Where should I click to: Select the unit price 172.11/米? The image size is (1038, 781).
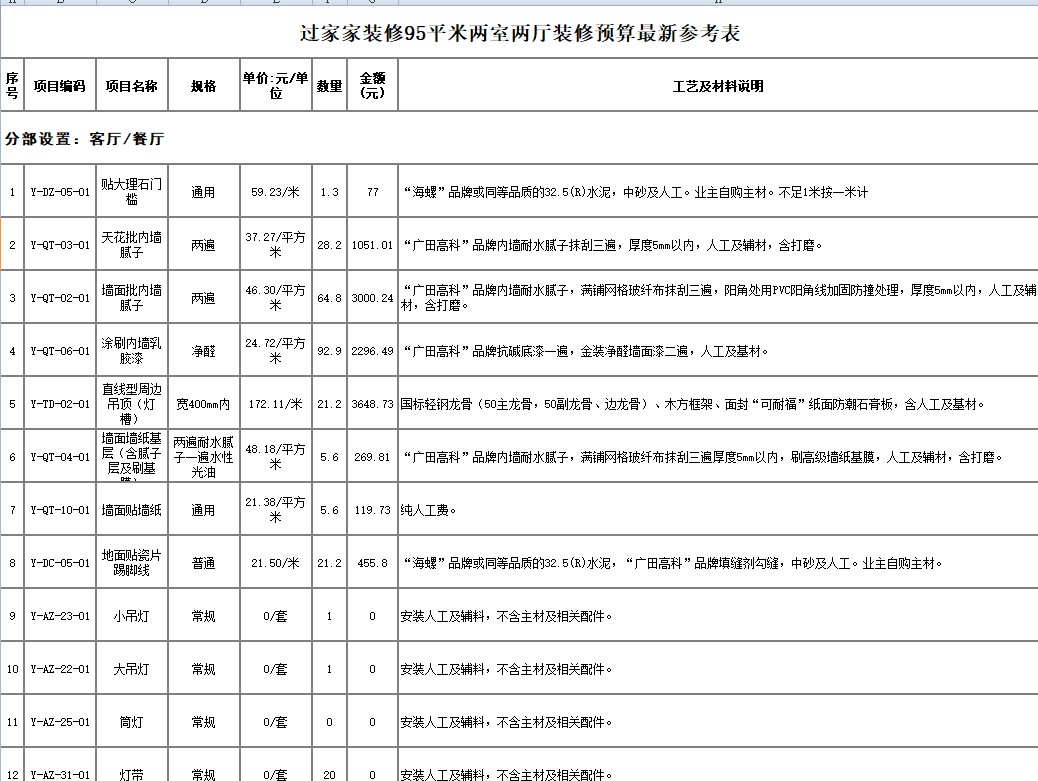coord(275,404)
